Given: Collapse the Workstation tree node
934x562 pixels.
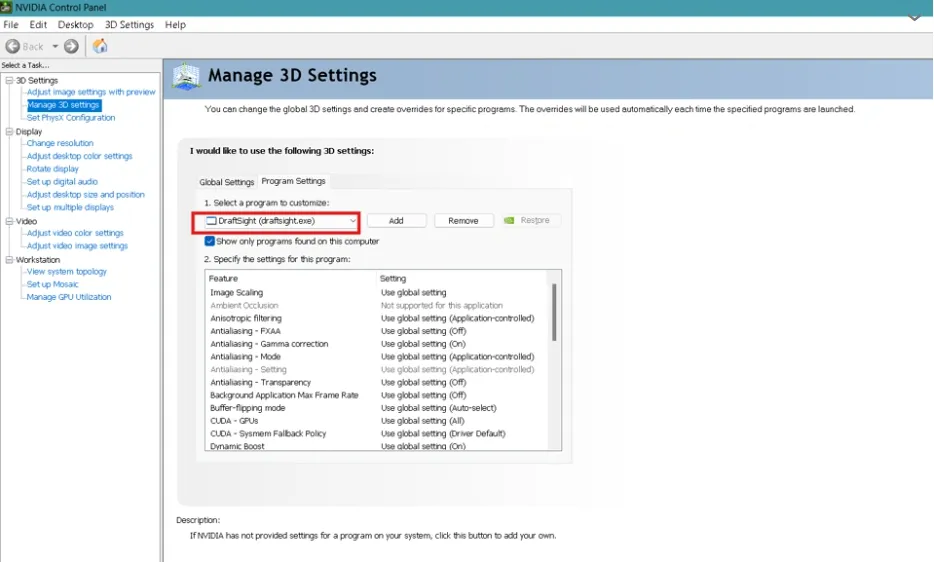Looking at the screenshot, I should pos(9,260).
